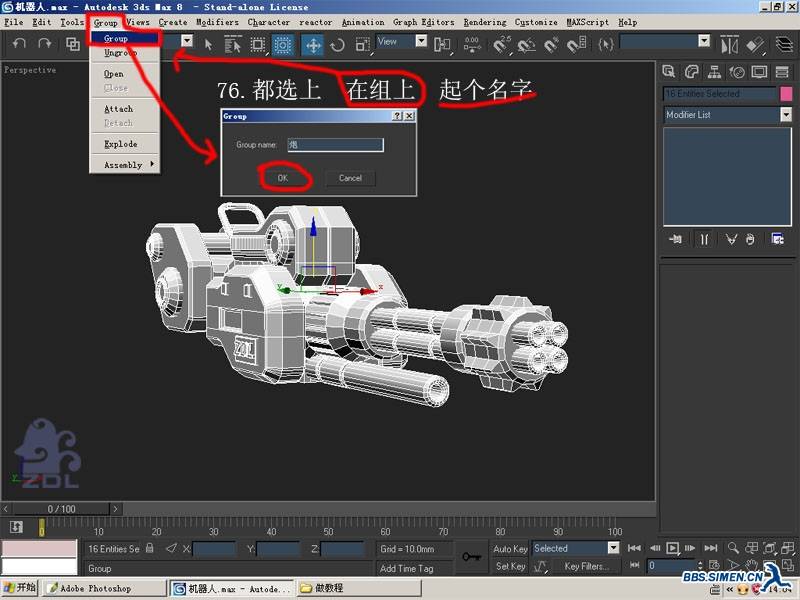Toggle Set Key mode
Image resolution: width=800 pixels, height=600 pixels.
pyautogui.click(x=510, y=566)
